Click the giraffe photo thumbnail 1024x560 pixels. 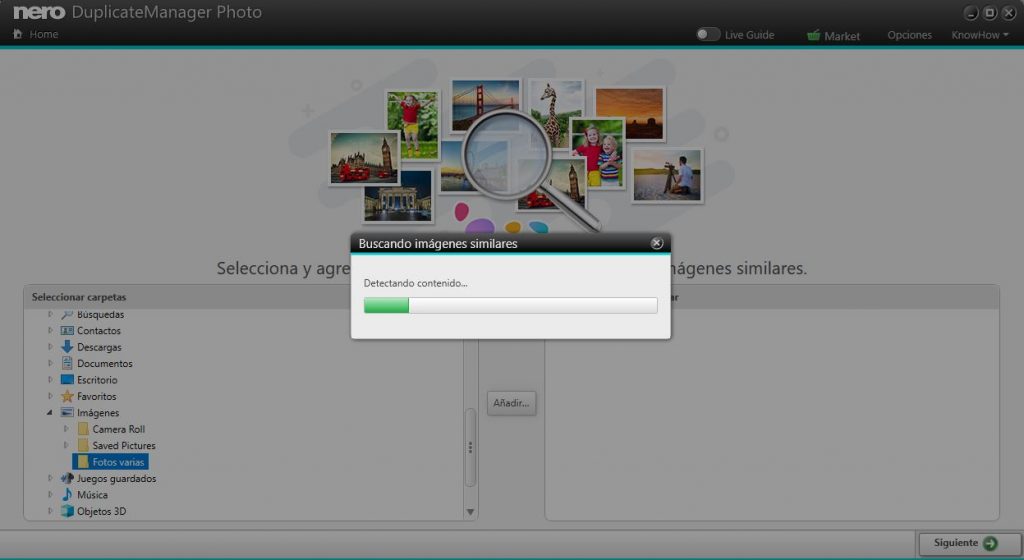click(x=556, y=113)
